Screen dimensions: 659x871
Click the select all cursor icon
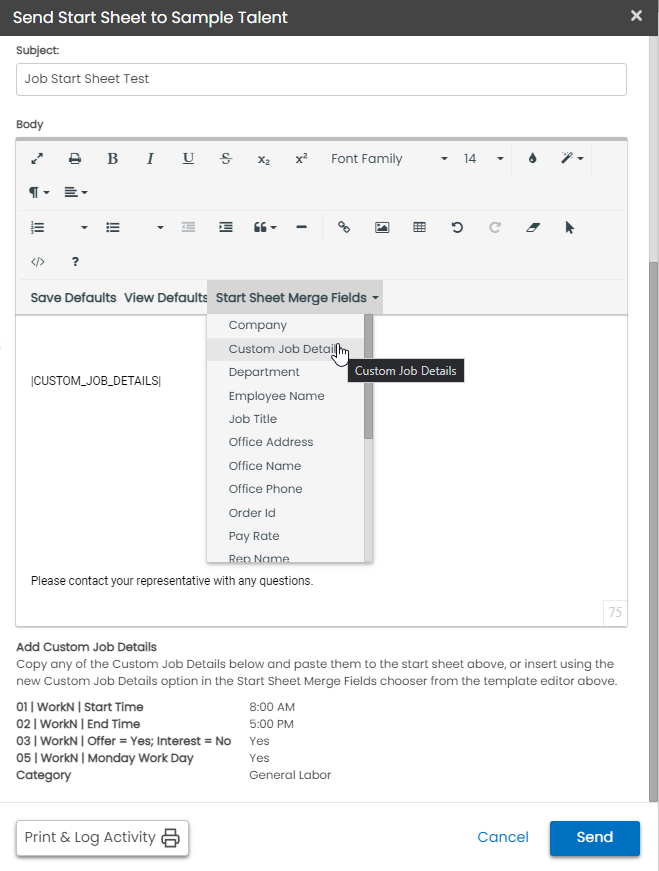(570, 227)
